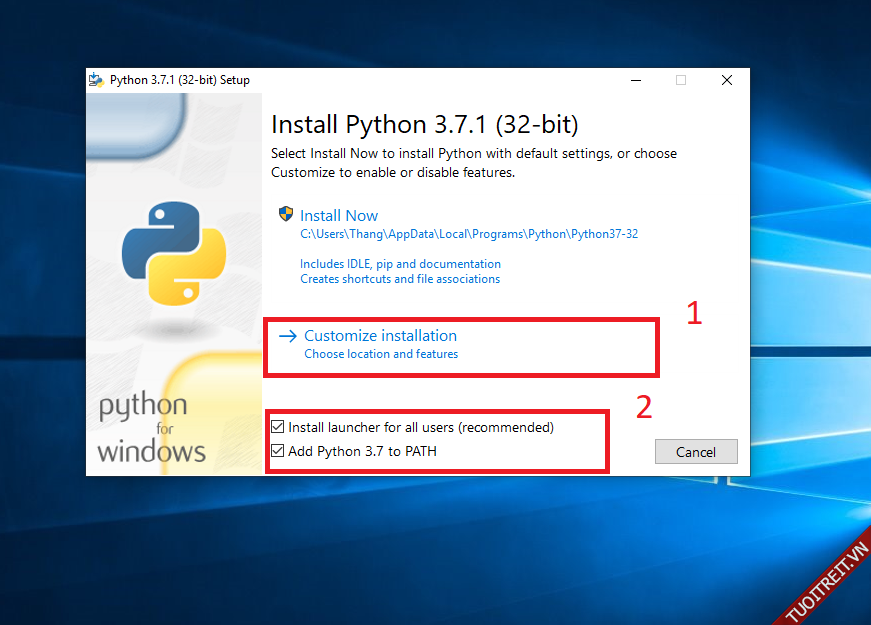Click "Includes IDLE, pip and documentation" text
Screen dimensions: 871x625
click(x=400, y=264)
